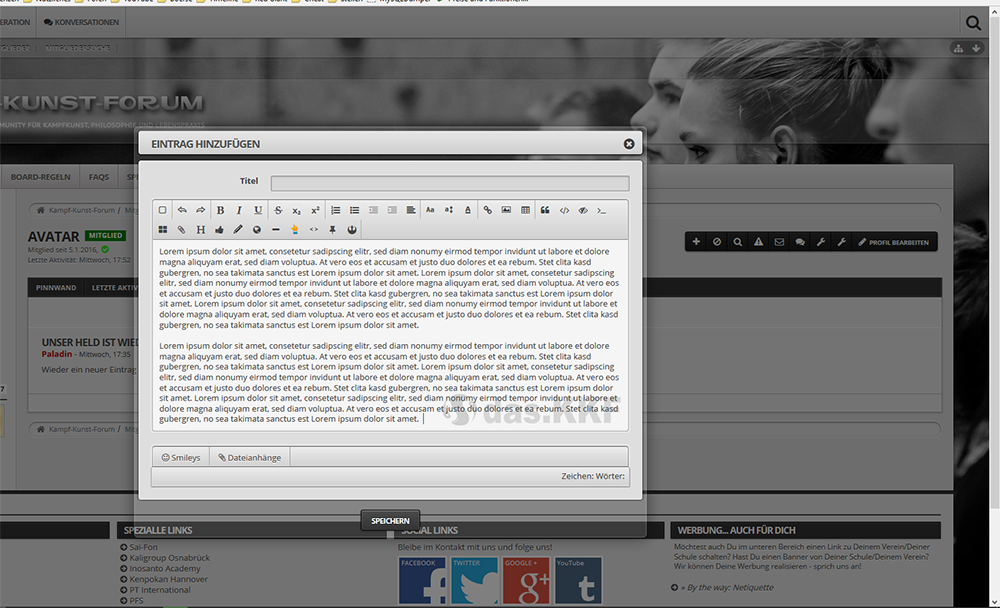Click the orange highlighter icon in toolbar
Viewport: 1000px width, 608px height.
pyautogui.click(x=295, y=229)
